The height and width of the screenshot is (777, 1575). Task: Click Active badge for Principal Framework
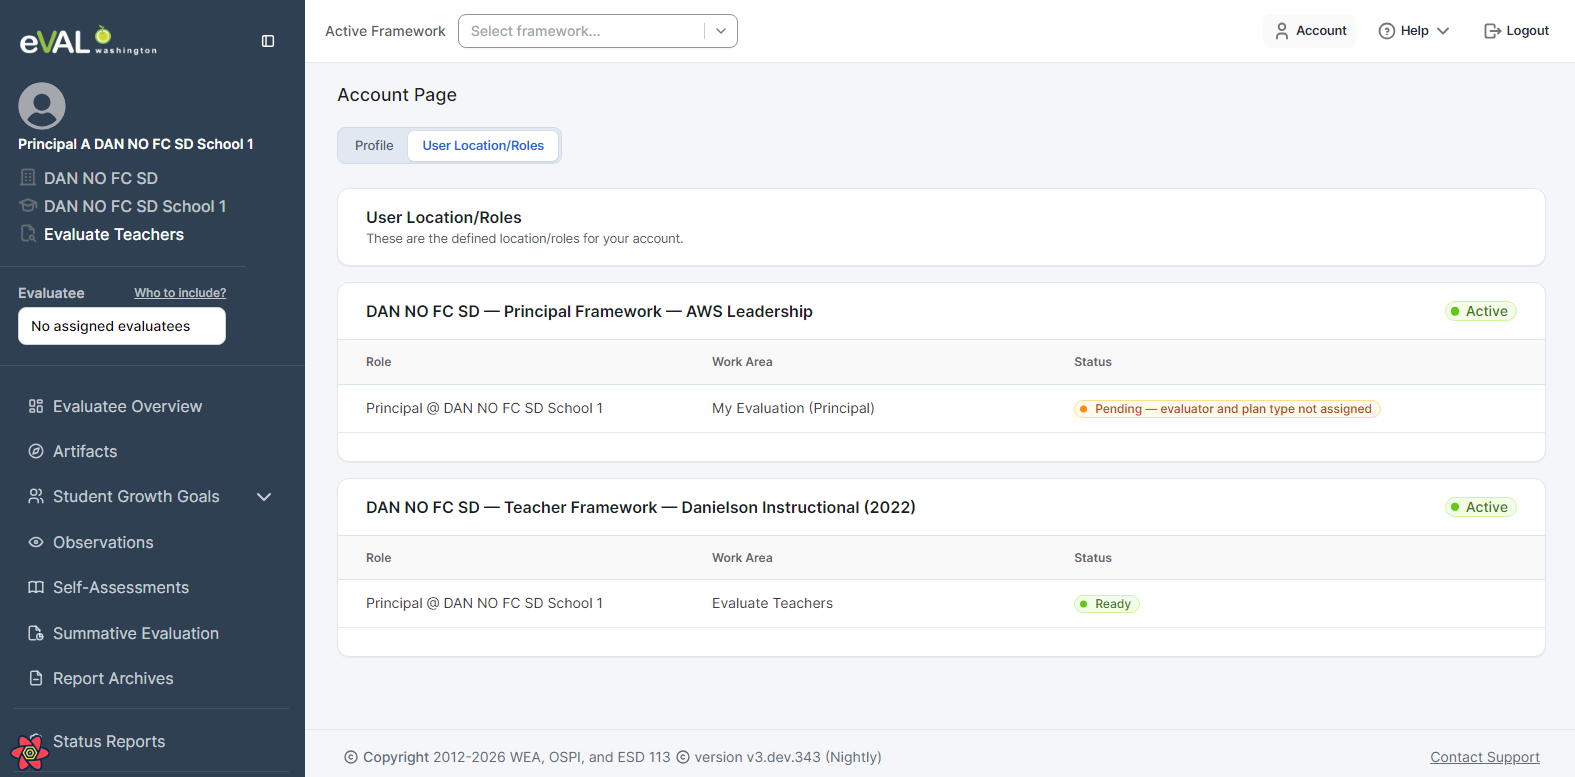tap(1481, 311)
